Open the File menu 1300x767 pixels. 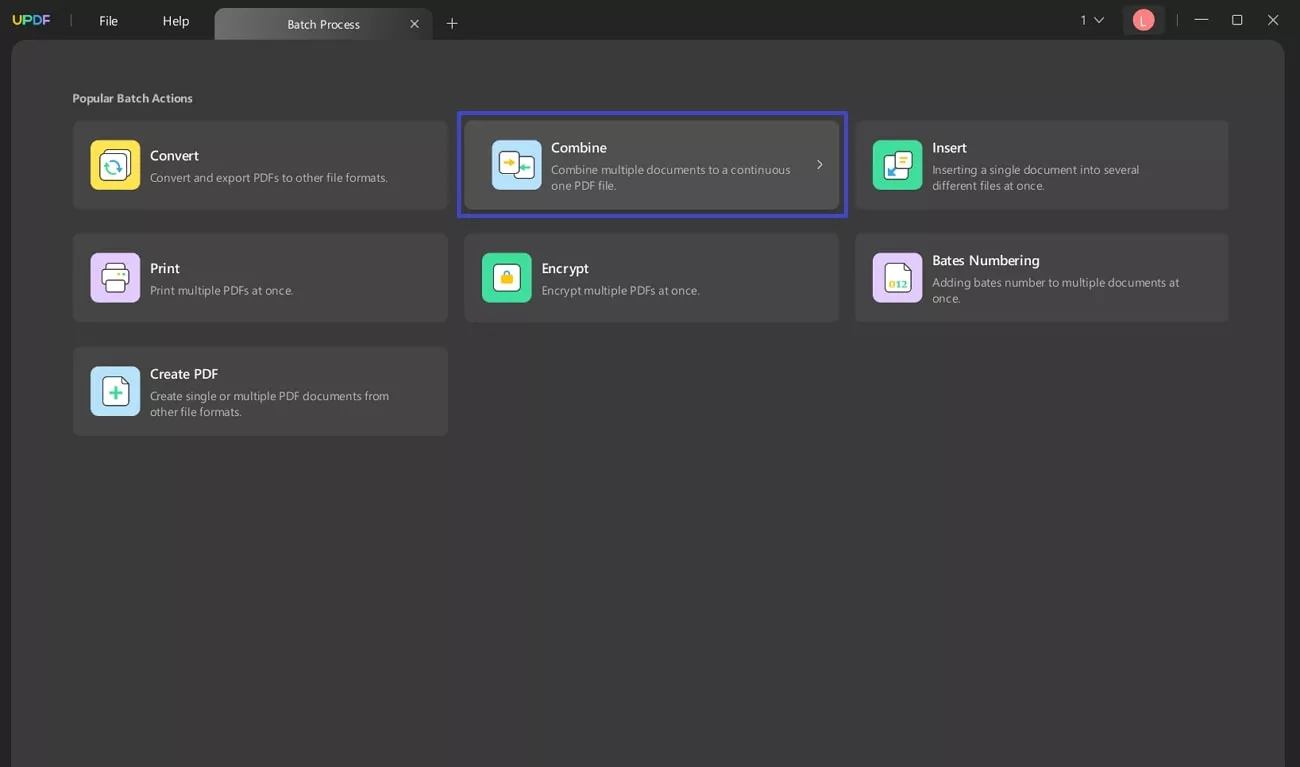pyautogui.click(x=108, y=21)
